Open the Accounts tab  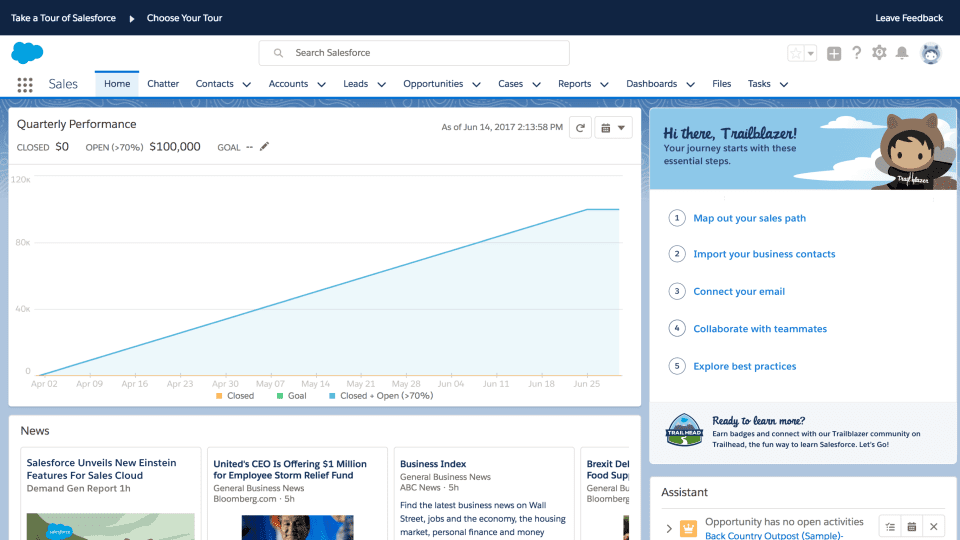(288, 84)
